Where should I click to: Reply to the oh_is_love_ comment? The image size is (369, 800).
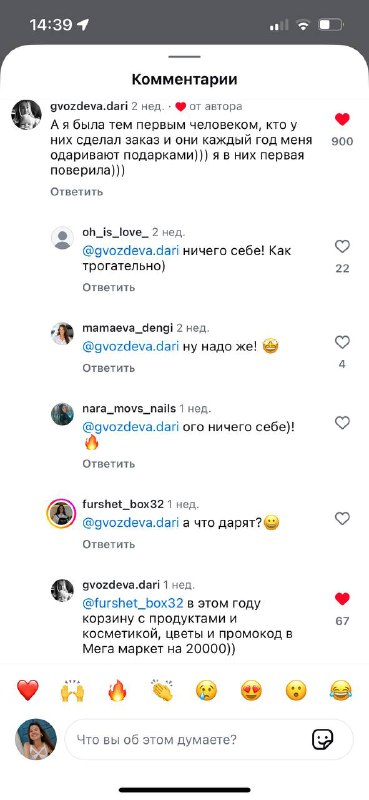tap(109, 287)
